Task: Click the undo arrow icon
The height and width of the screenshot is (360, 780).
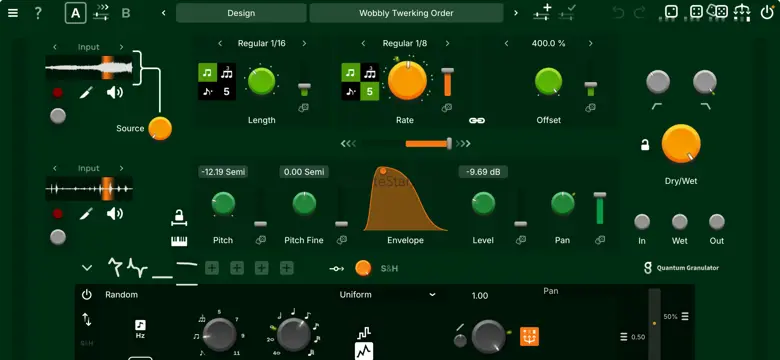Action: click(x=619, y=13)
